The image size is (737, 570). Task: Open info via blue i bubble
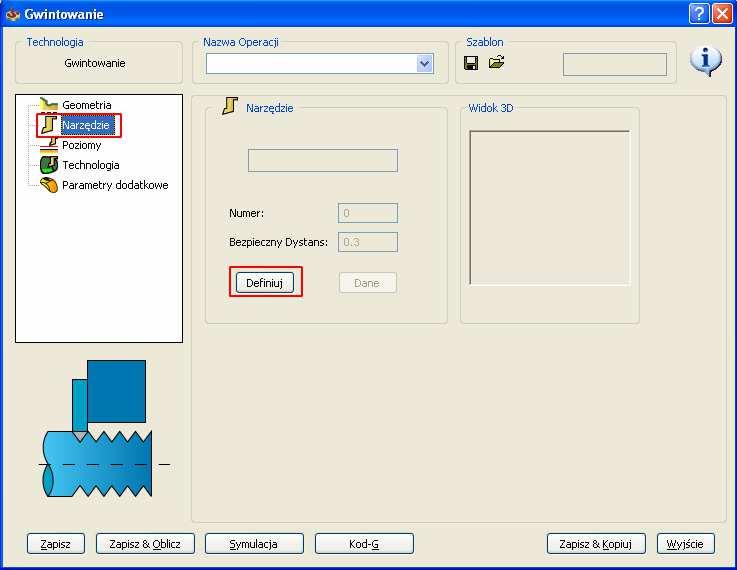[706, 61]
